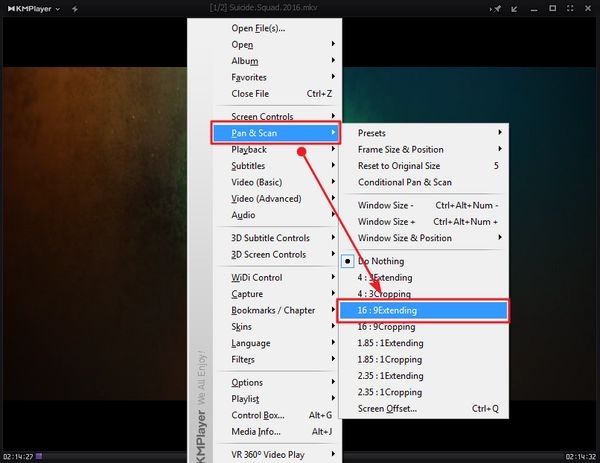
Task: Open 3D Subtitle Controls submenu
Action: pos(276,238)
